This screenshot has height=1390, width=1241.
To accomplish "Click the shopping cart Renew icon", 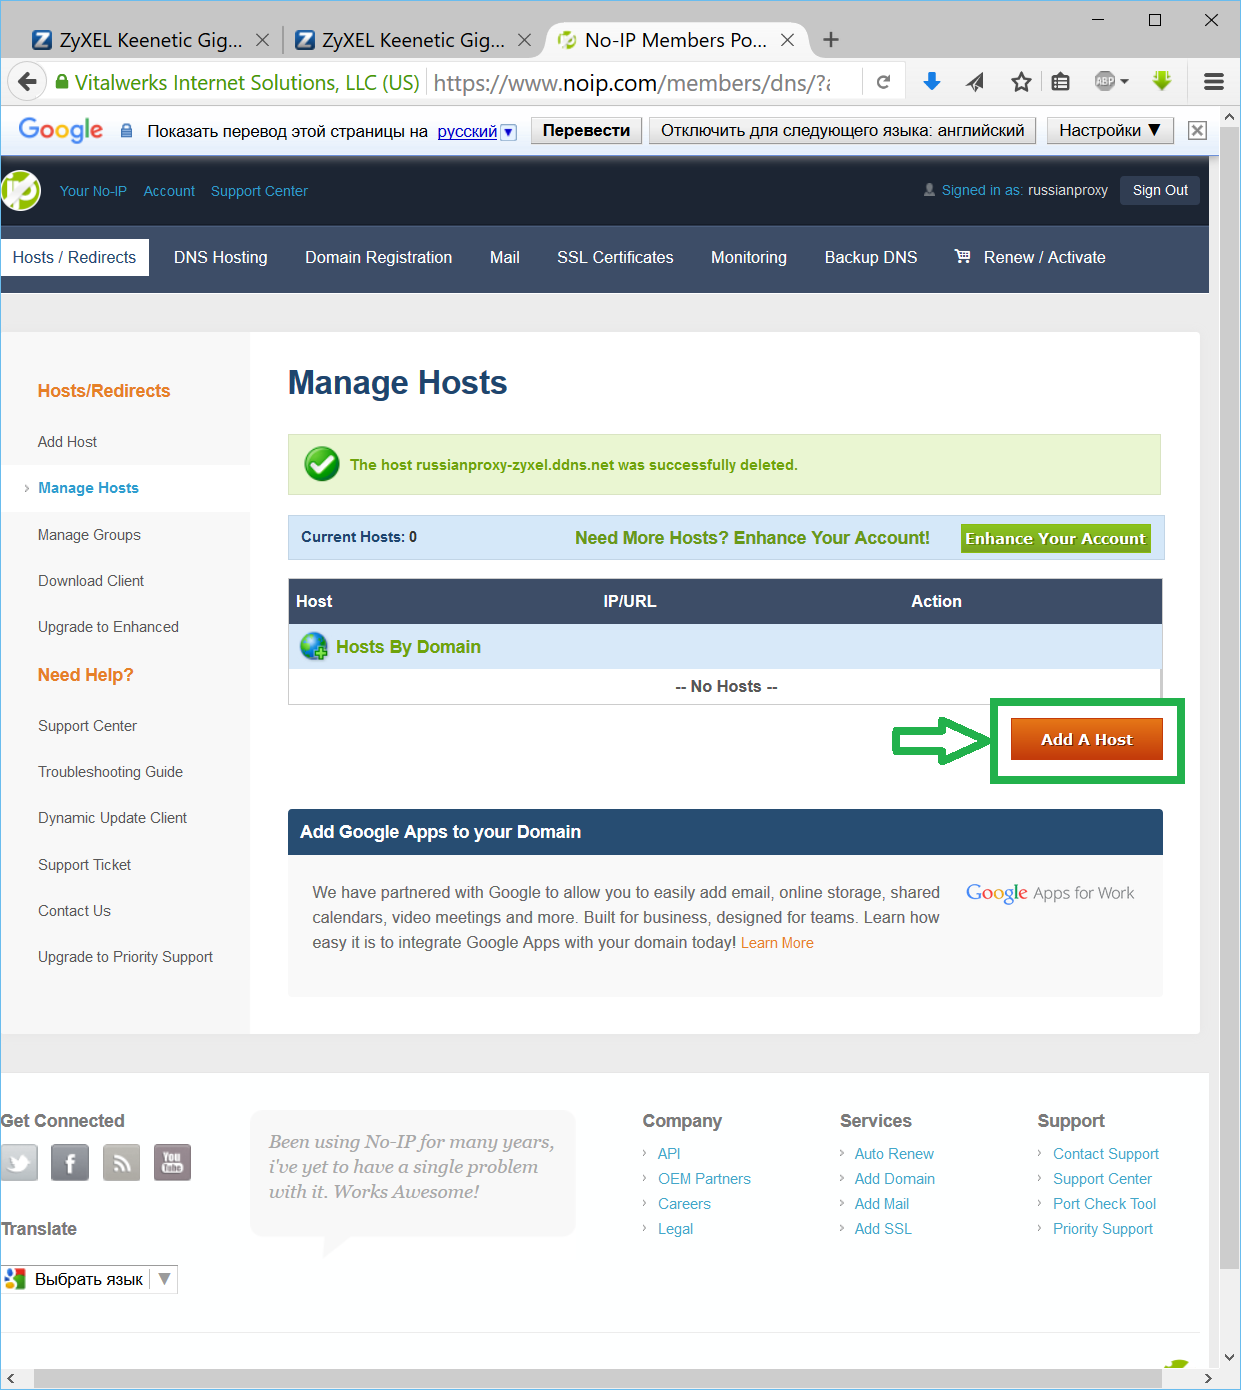I will pos(962,256).
